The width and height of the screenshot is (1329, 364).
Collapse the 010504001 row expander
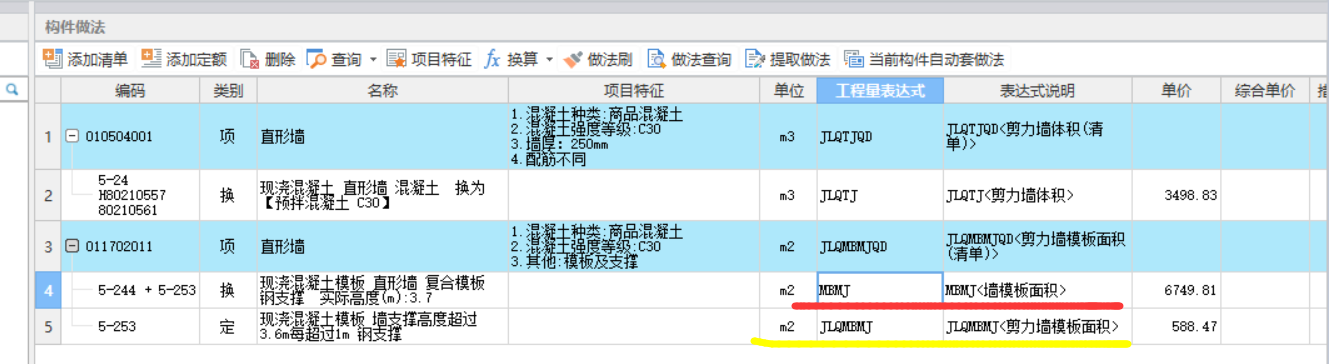72,136
